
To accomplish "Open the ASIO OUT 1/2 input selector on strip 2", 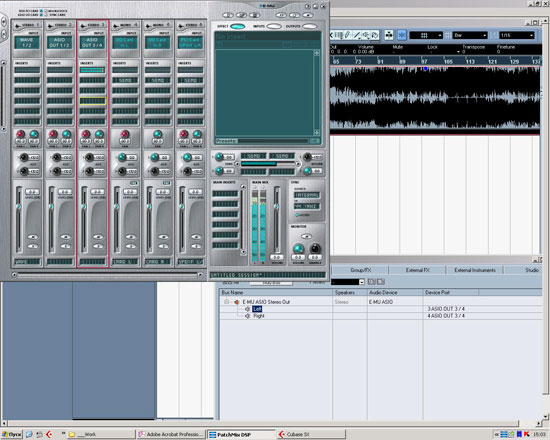I will click(x=60, y=43).
